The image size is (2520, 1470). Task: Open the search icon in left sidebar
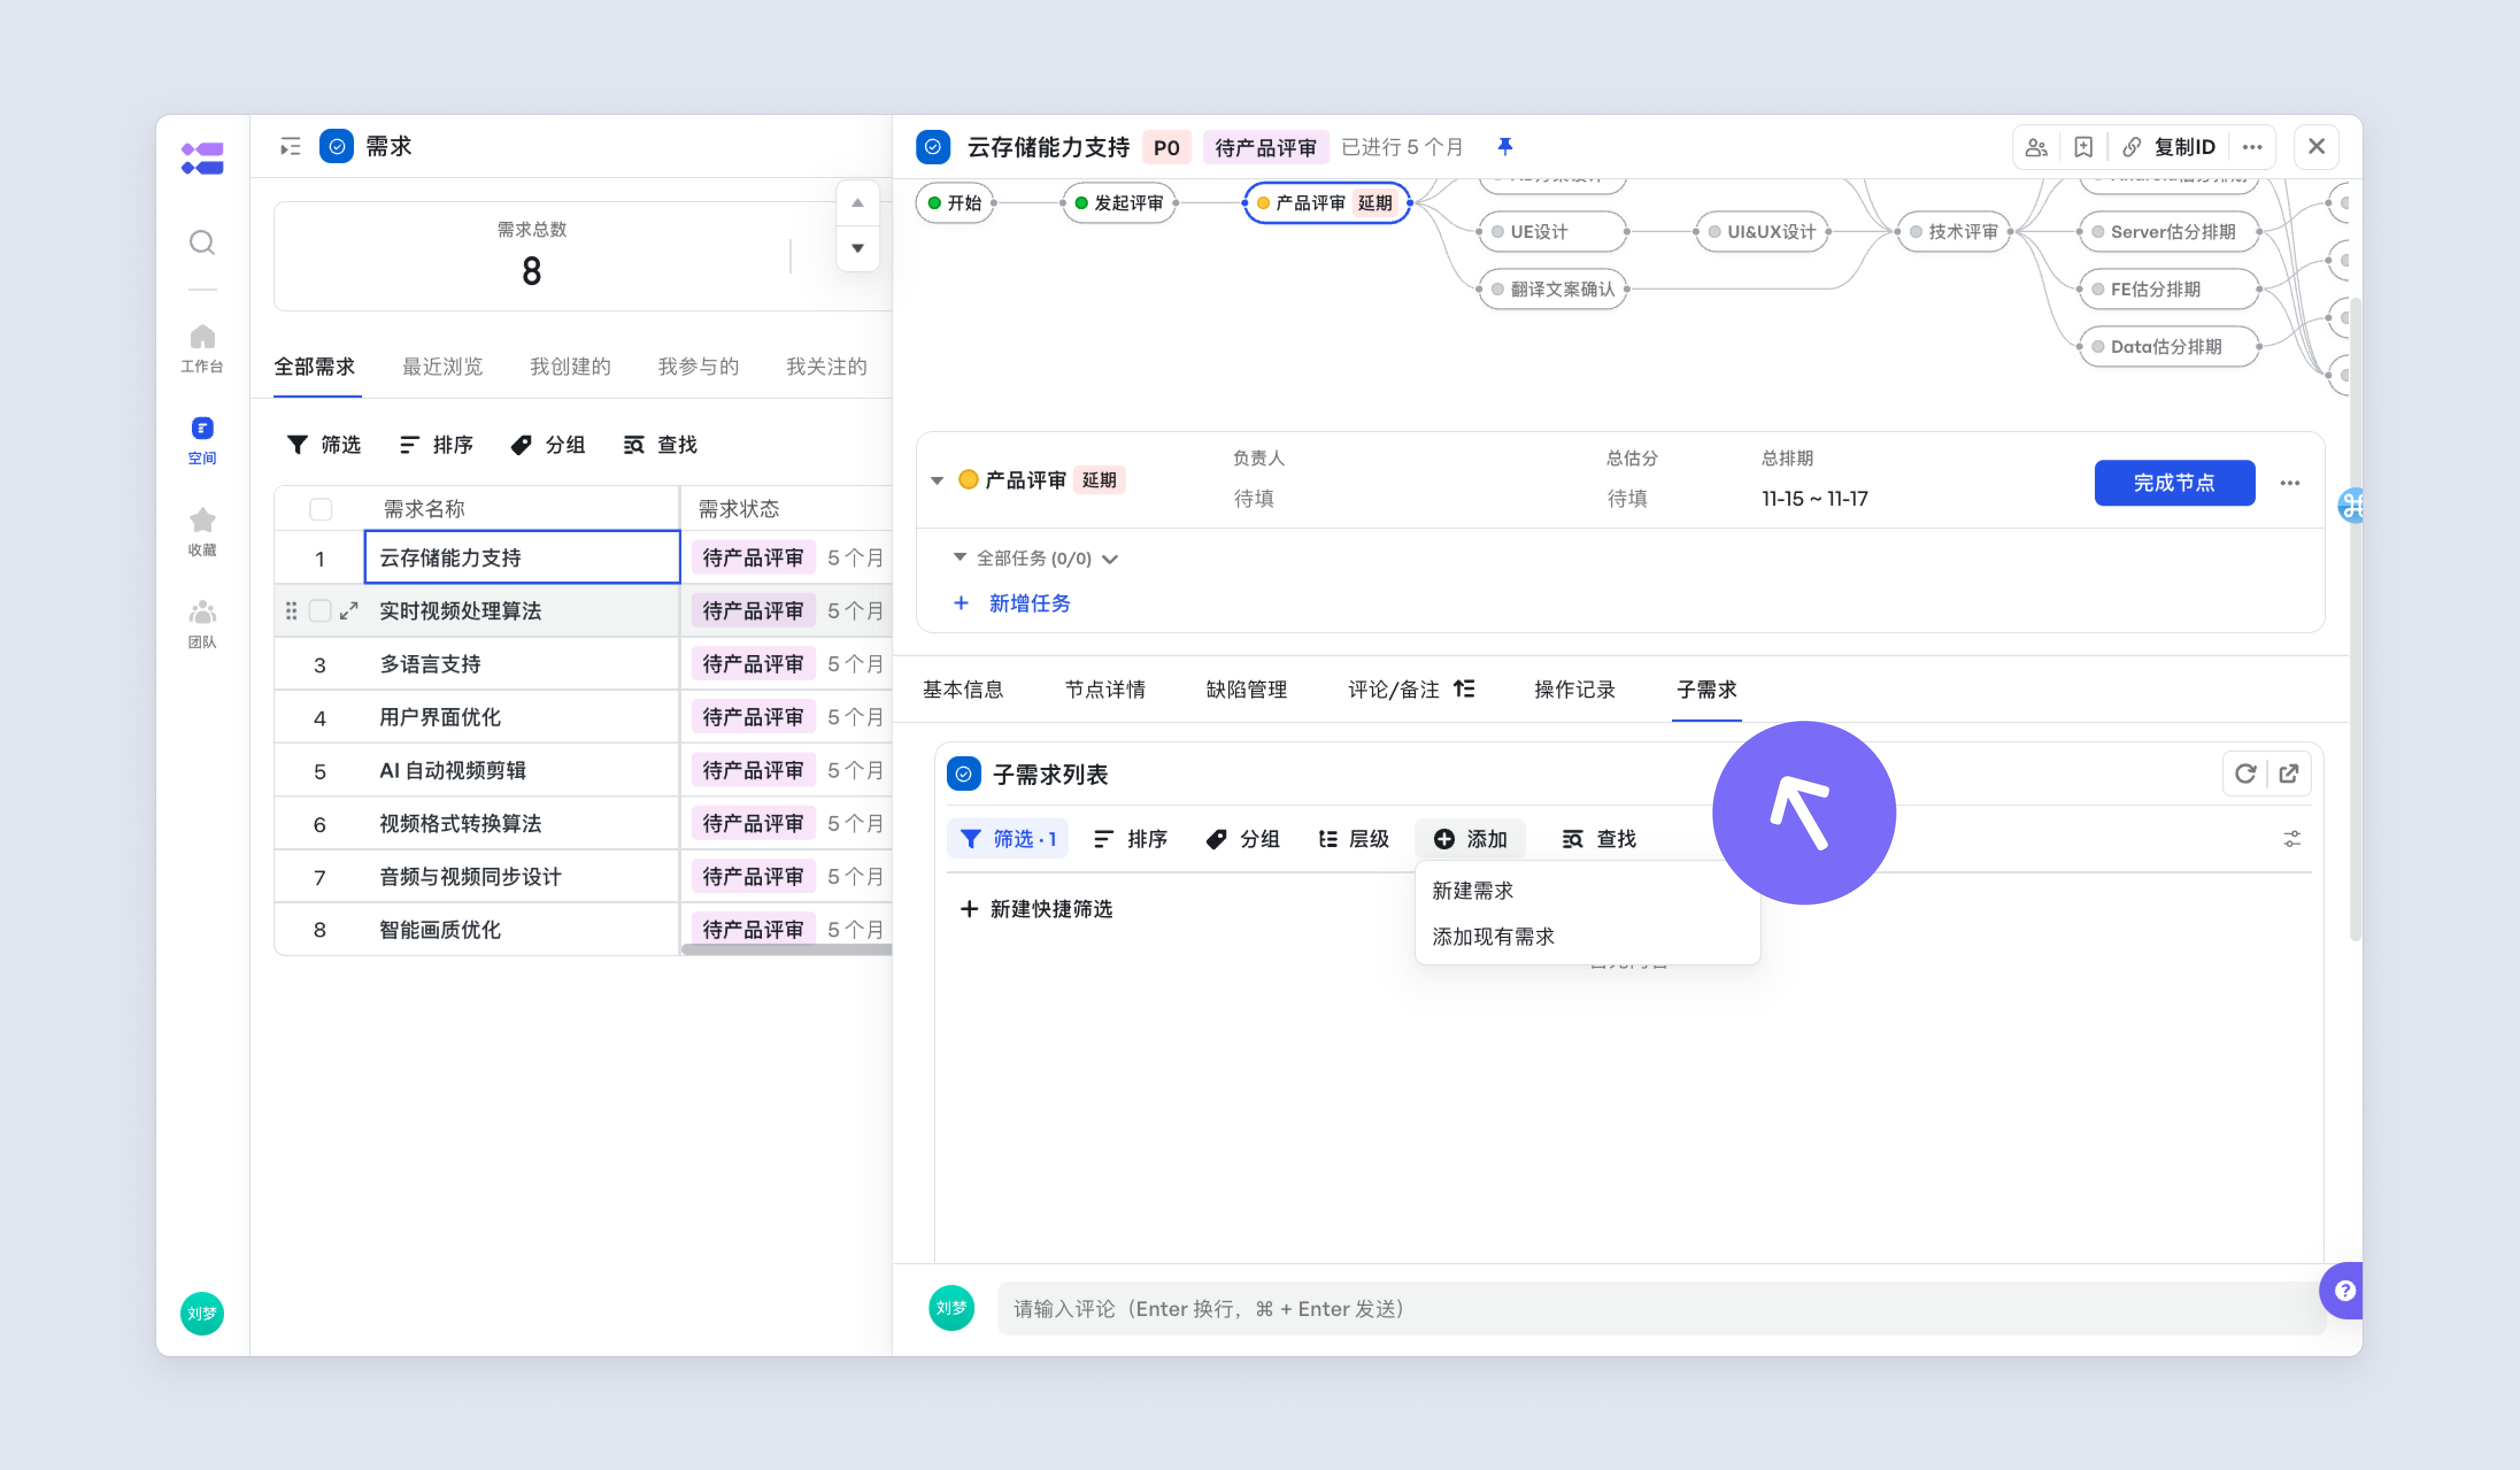point(202,243)
